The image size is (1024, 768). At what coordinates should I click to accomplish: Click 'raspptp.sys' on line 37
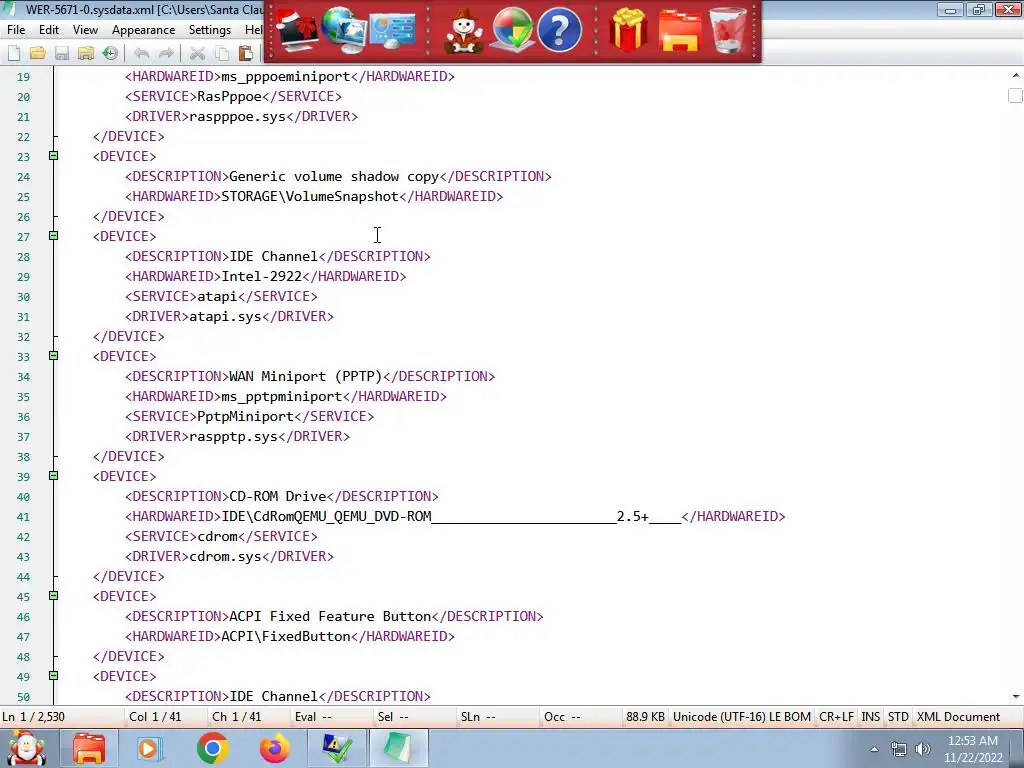tap(233, 436)
